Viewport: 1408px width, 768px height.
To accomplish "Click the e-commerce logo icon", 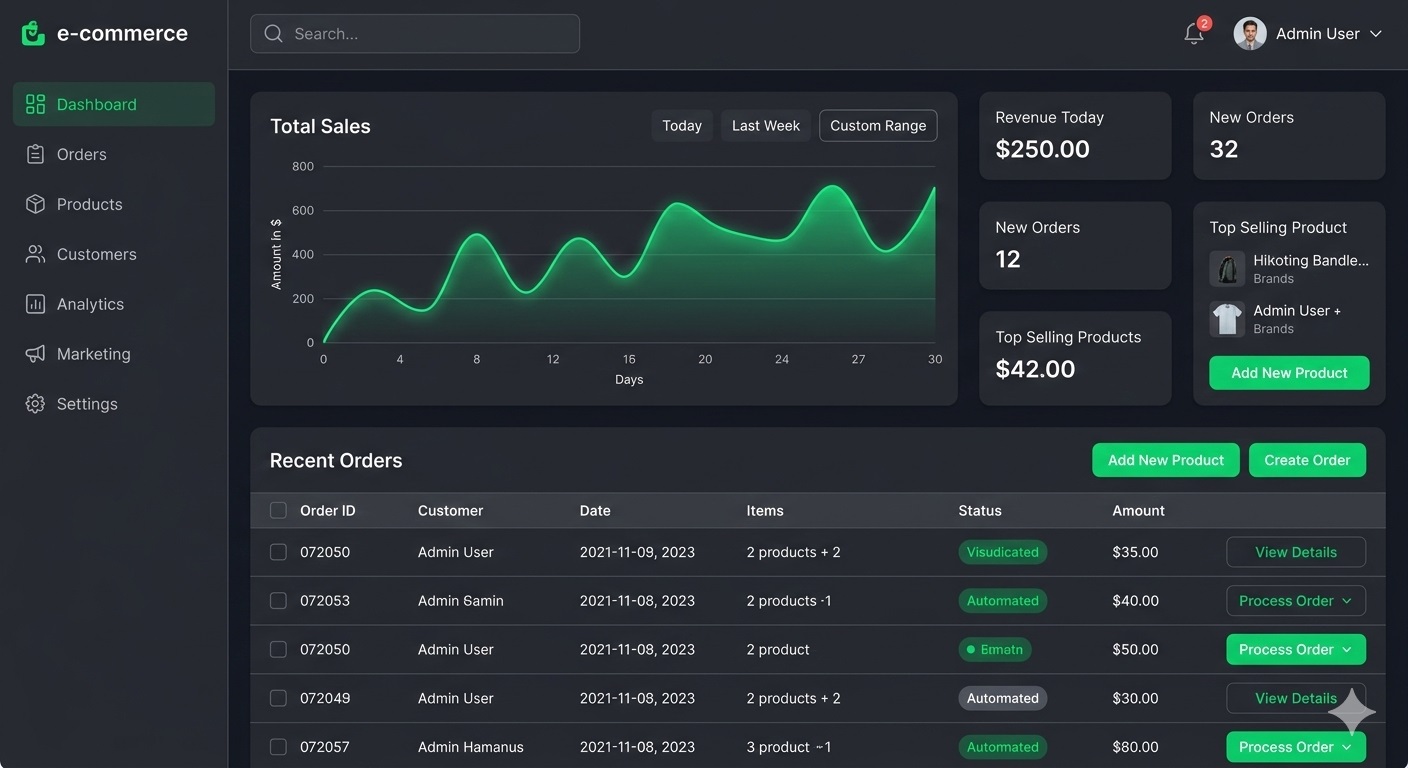I will pos(32,32).
